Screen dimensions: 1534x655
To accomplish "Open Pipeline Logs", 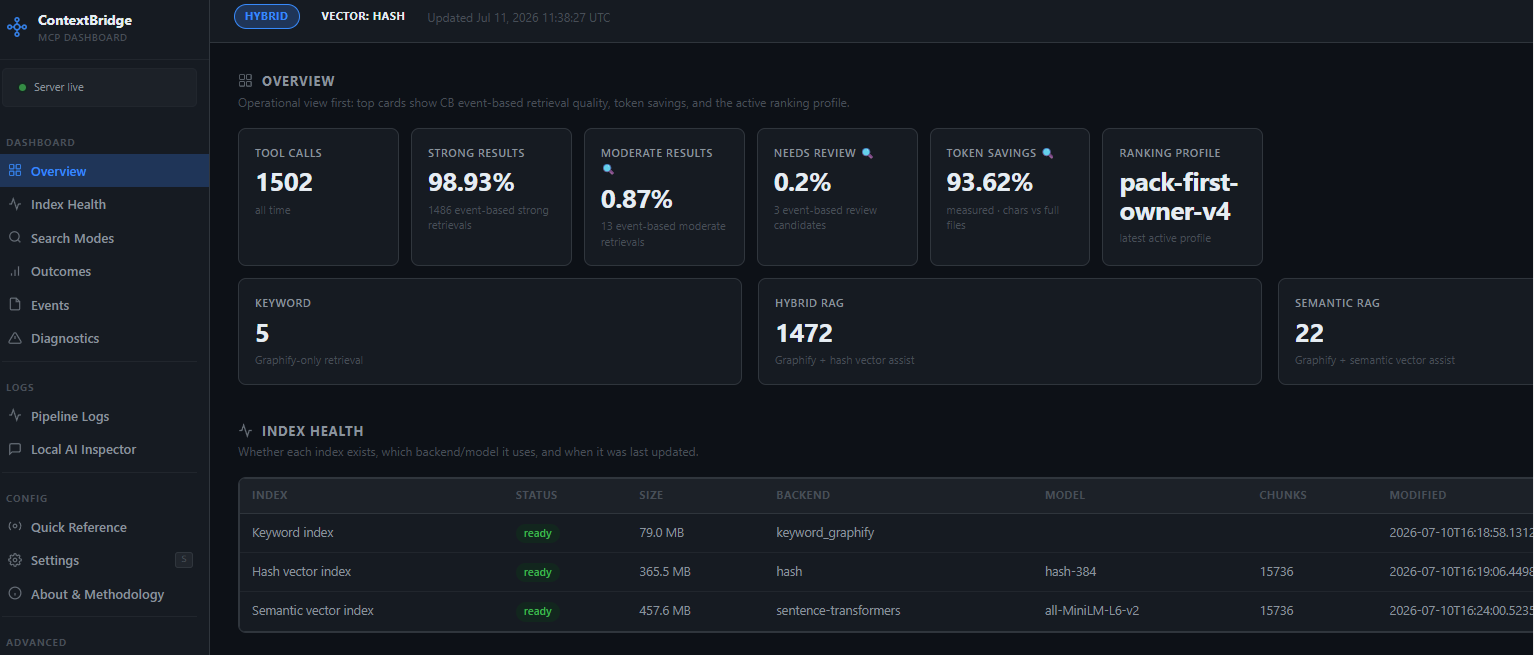I will point(104,416).
